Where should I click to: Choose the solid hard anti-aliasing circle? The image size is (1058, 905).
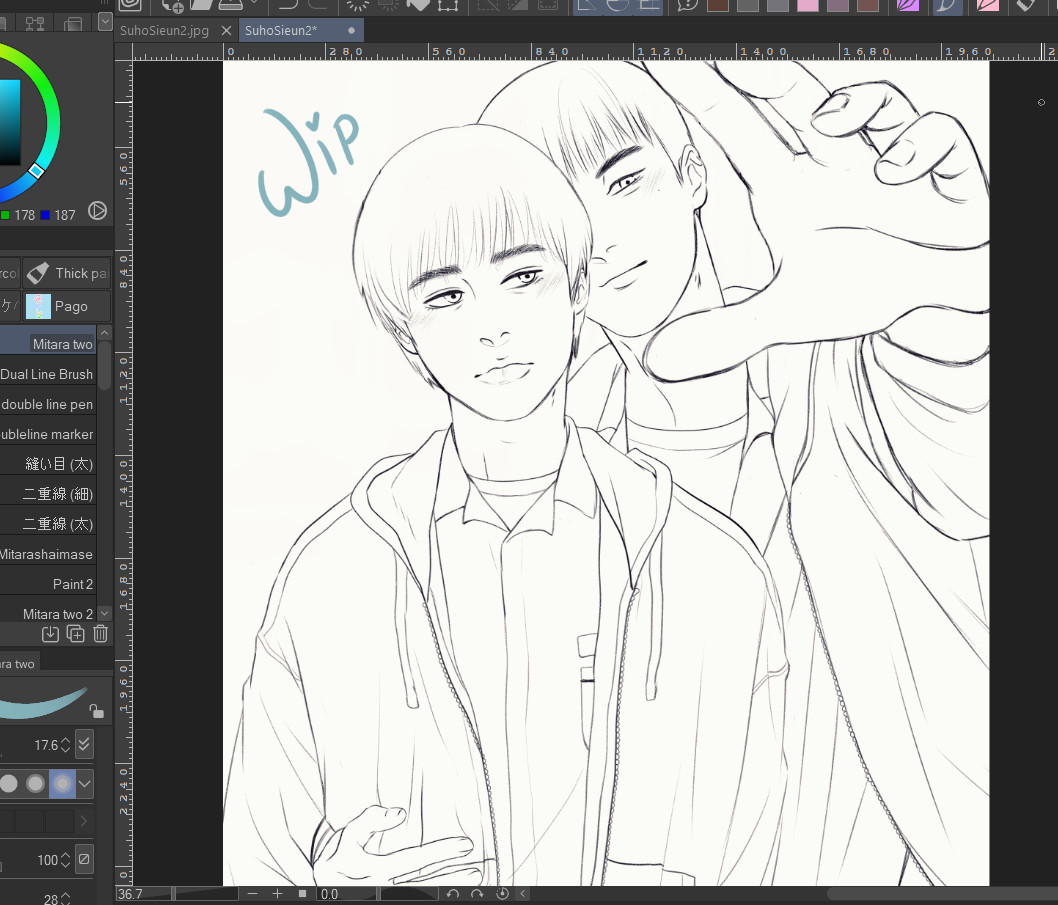(8, 783)
